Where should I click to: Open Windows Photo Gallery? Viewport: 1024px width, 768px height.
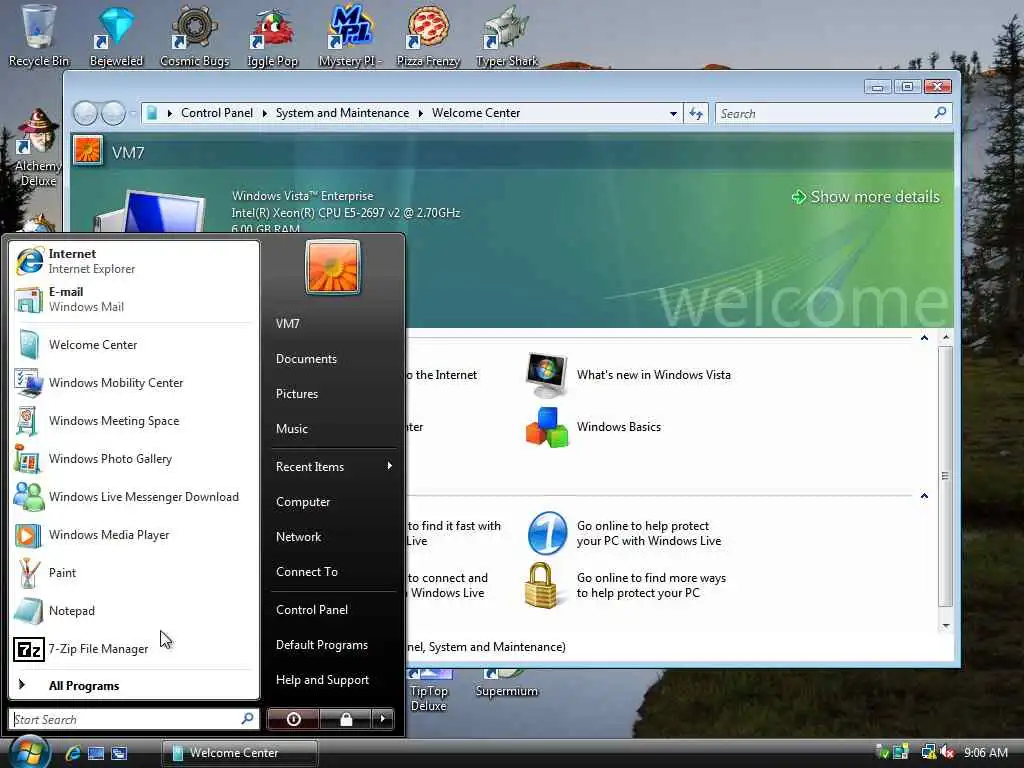click(133, 458)
